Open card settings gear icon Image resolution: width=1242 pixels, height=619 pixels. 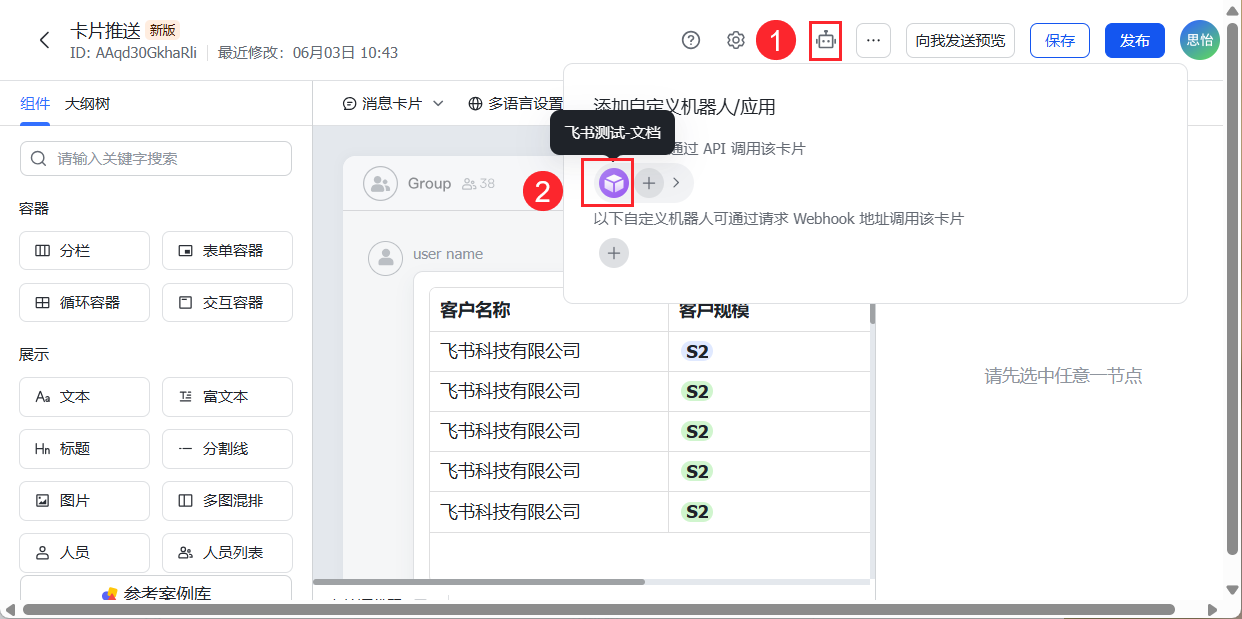coord(736,40)
